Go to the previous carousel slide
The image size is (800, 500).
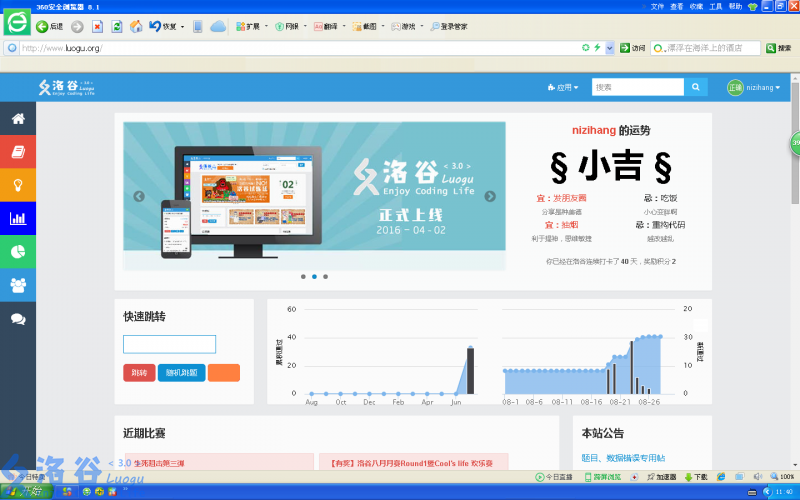pos(139,196)
